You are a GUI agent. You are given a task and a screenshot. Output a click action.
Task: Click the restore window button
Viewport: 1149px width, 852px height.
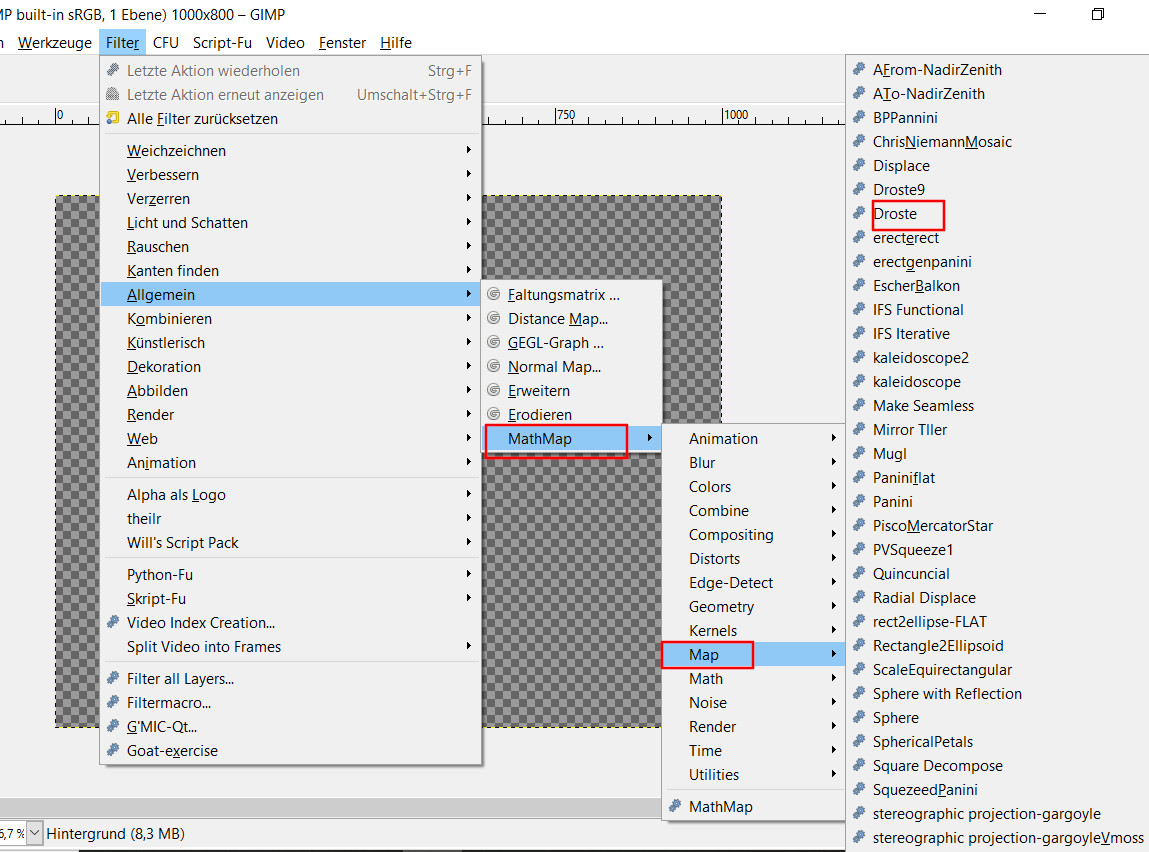[x=1098, y=14]
